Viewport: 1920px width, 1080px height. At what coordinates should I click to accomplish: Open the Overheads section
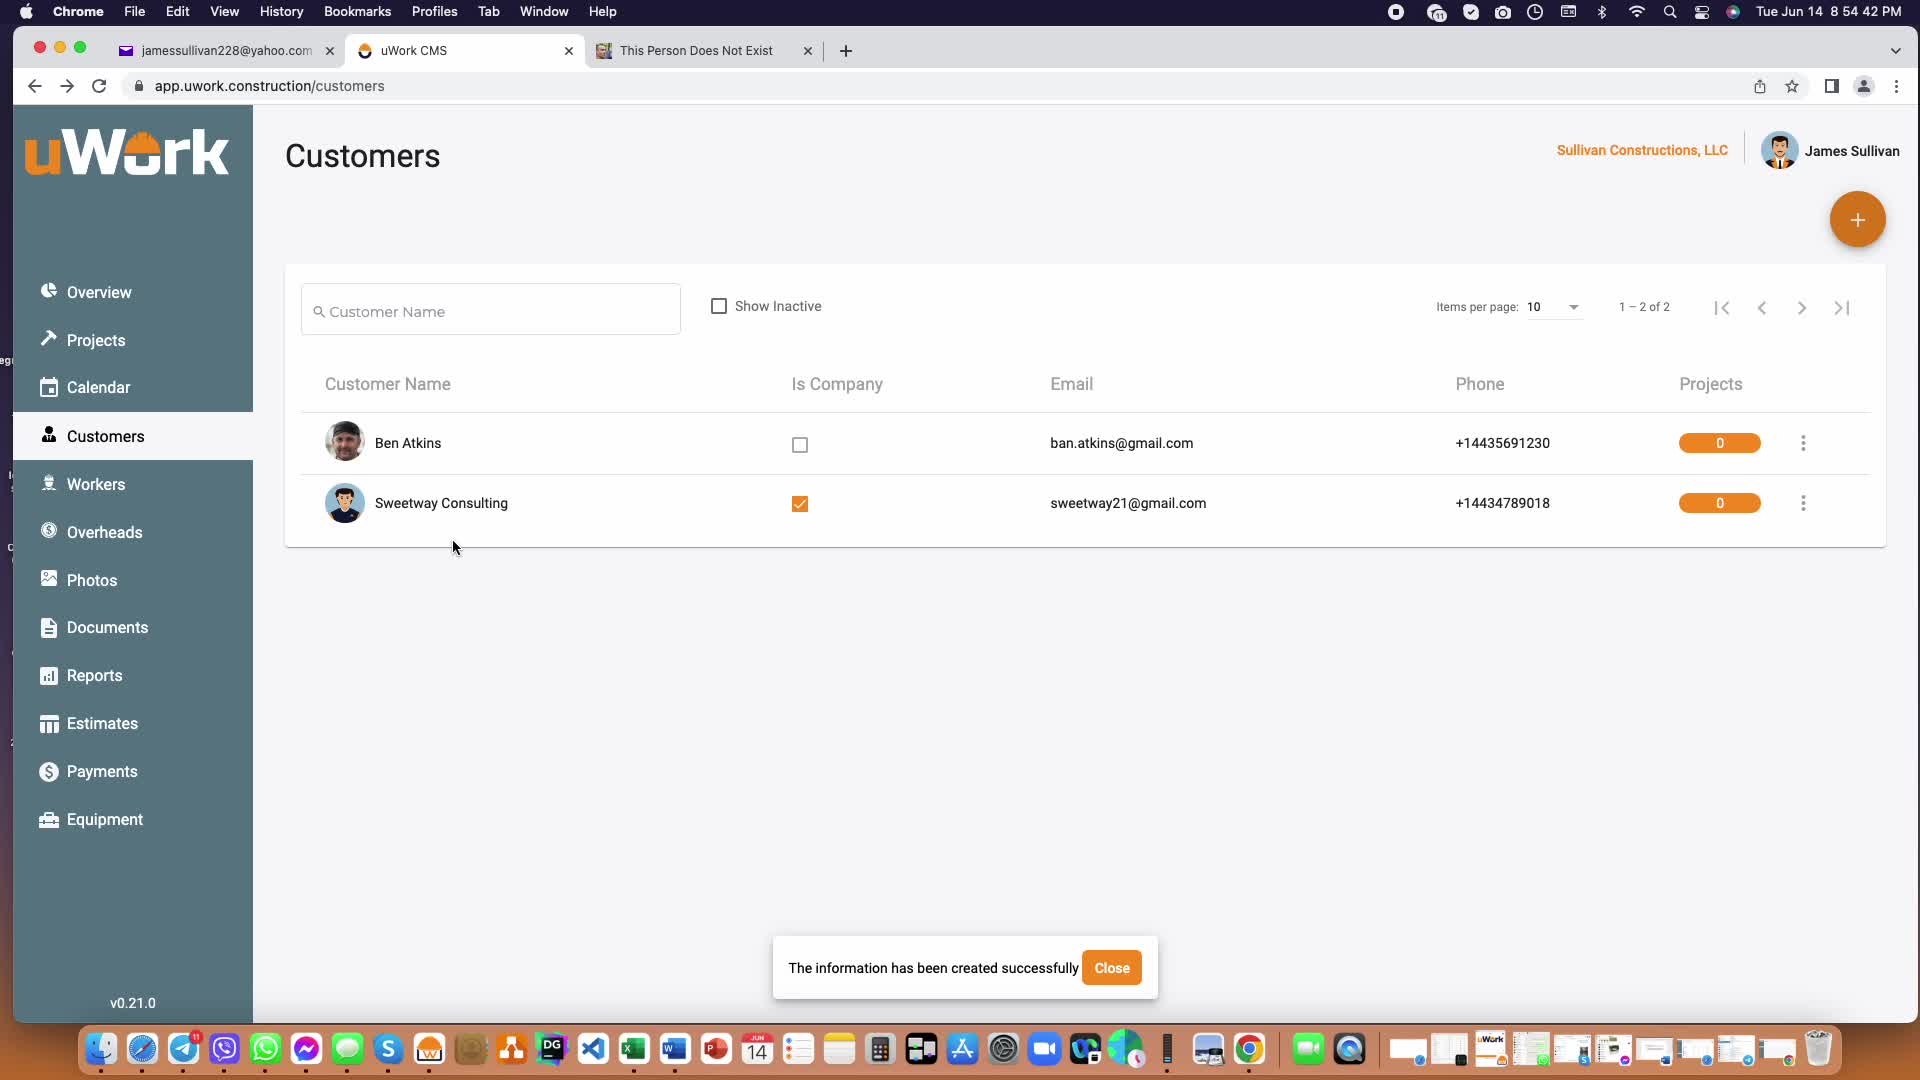[104, 532]
